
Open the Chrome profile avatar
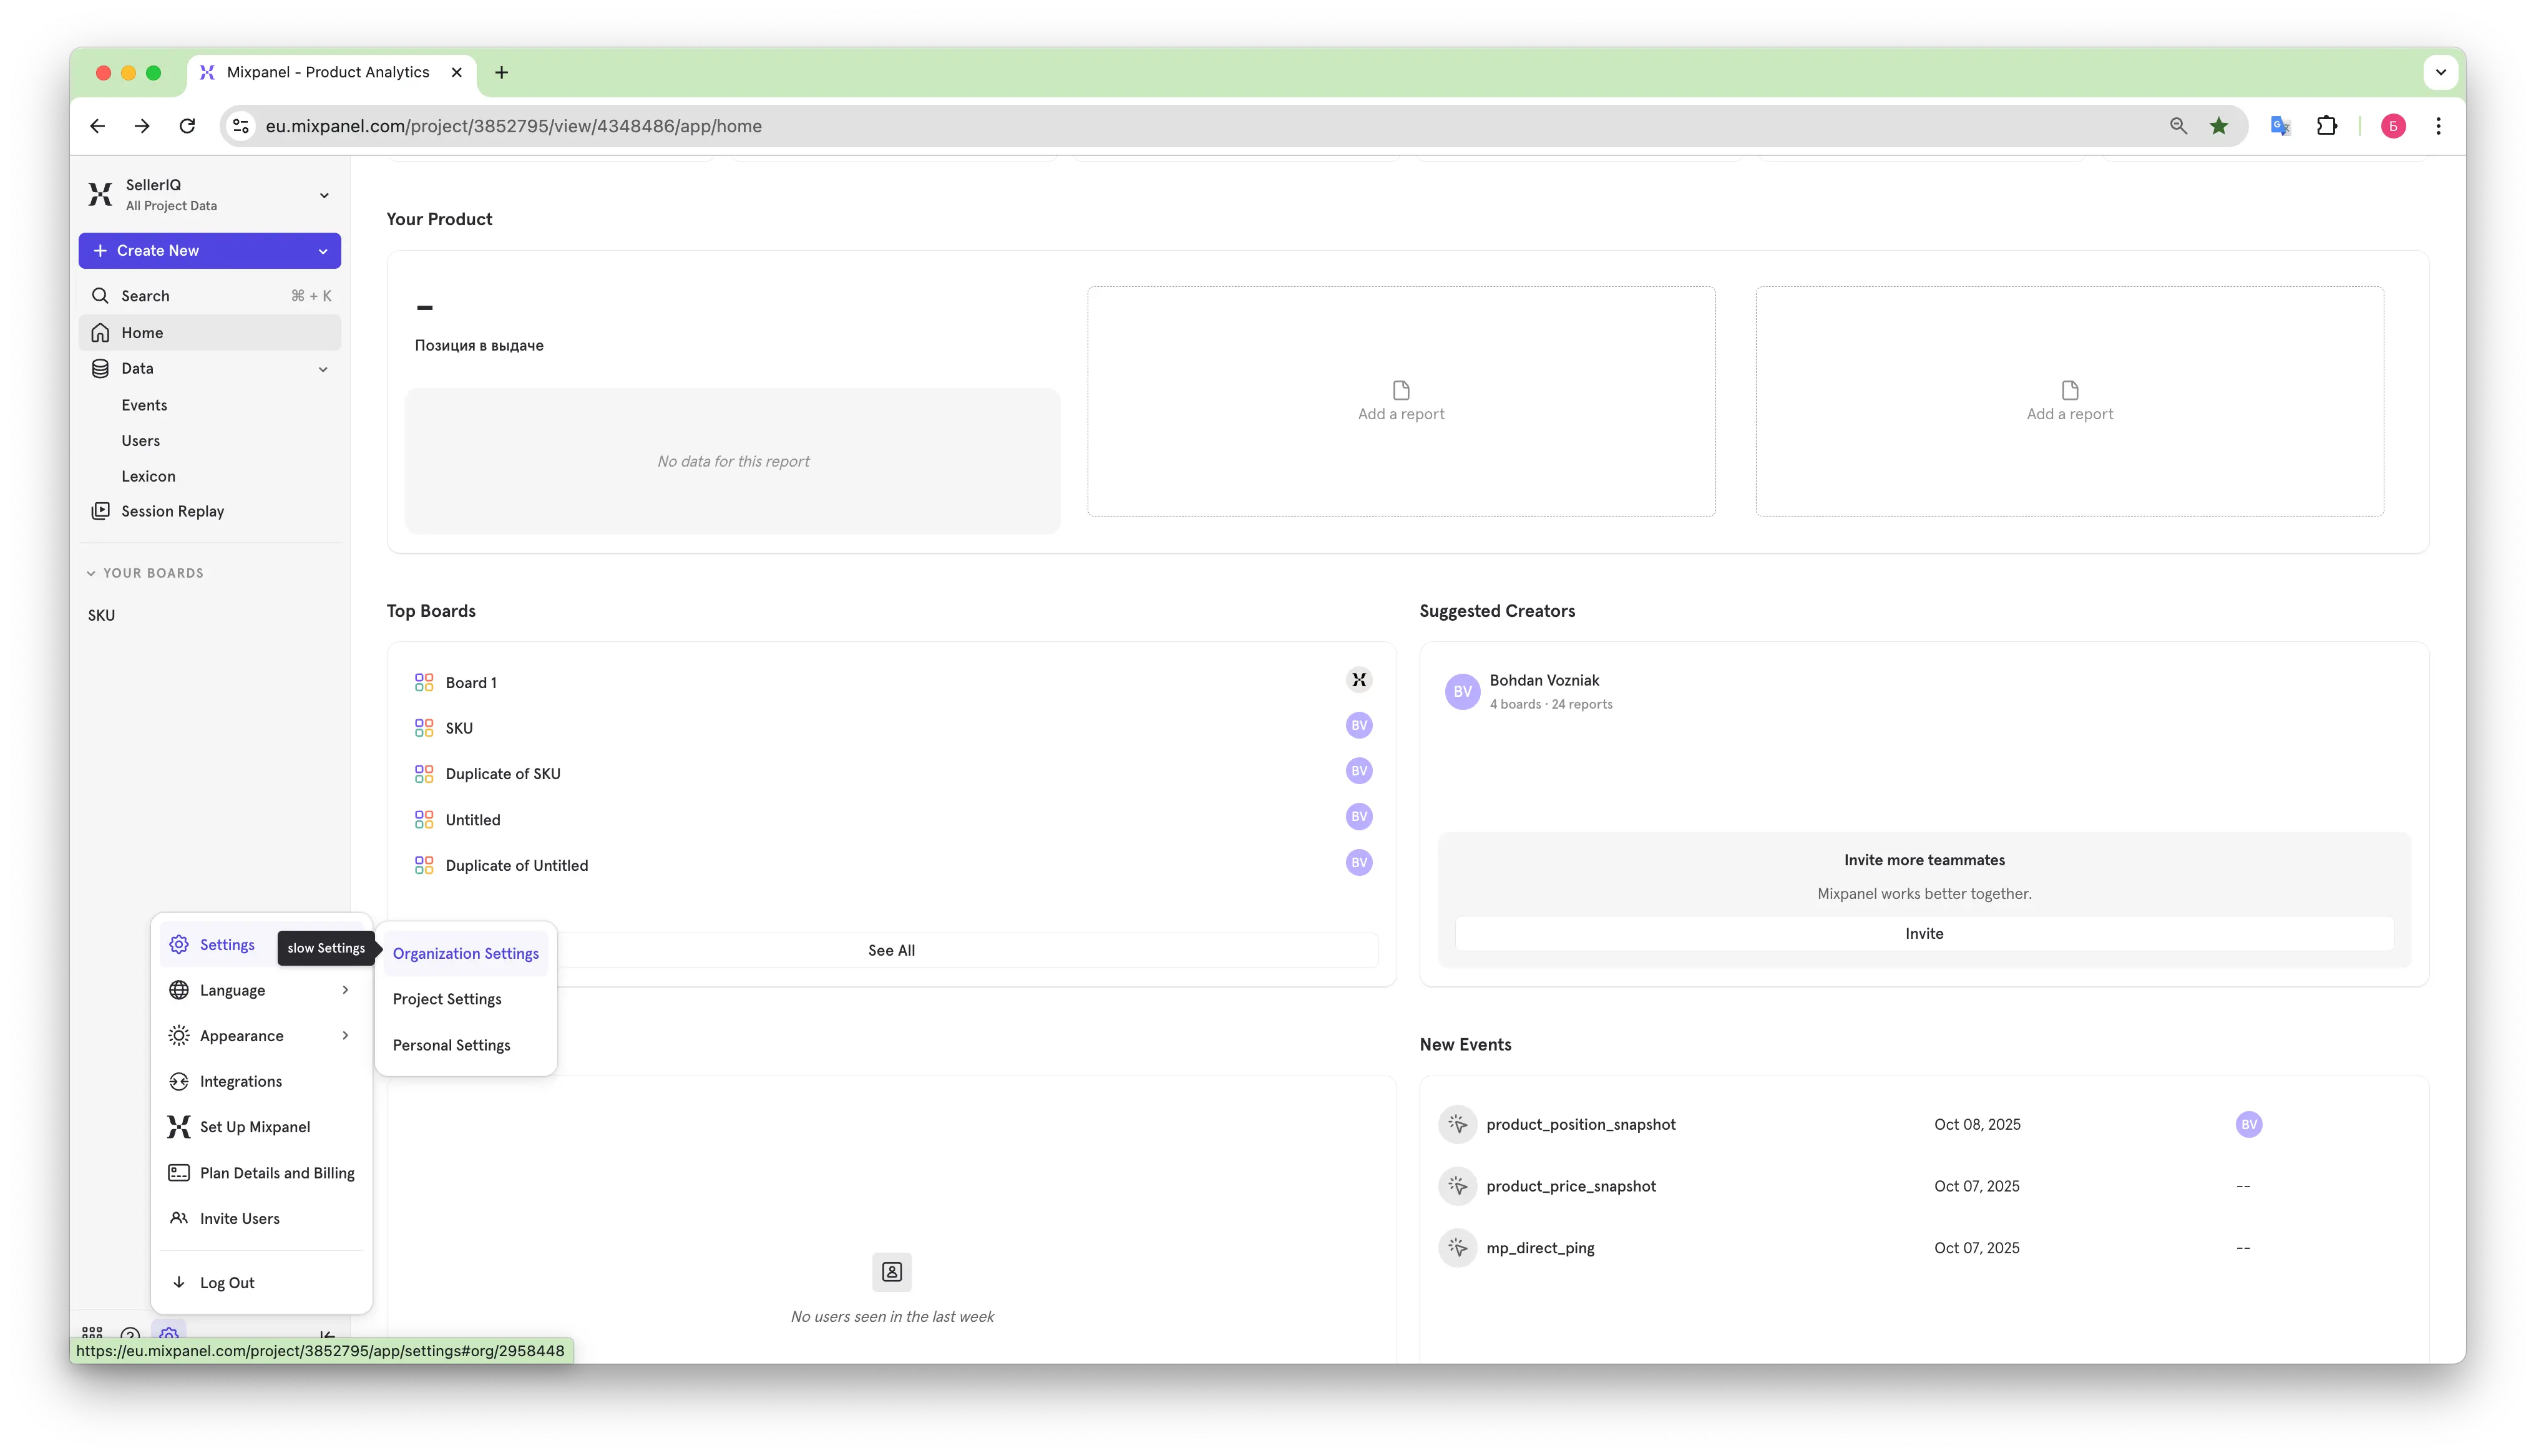coord(2394,126)
